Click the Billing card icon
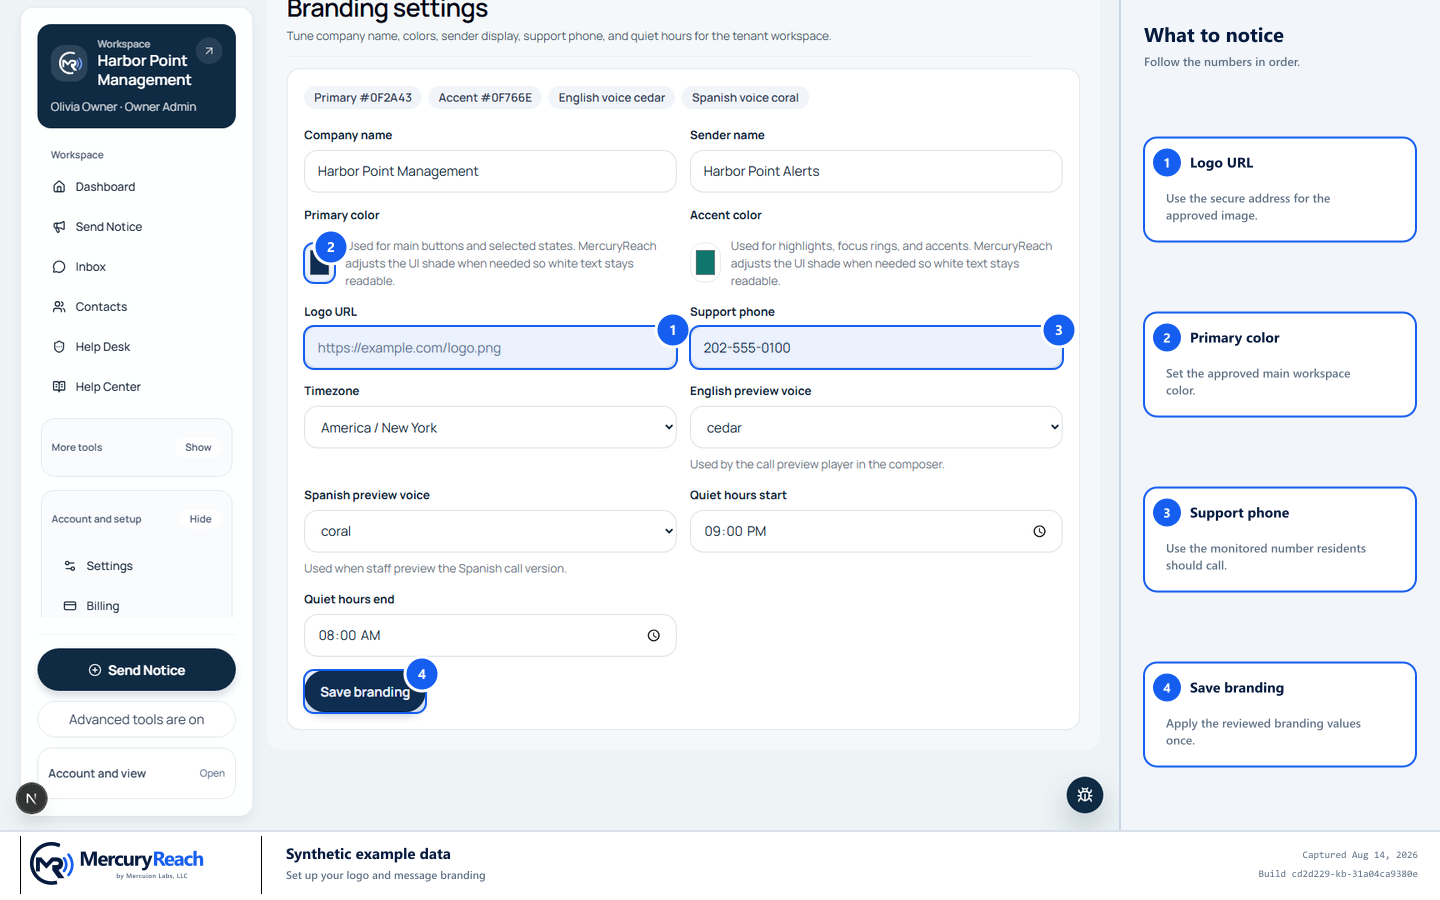Screen dimensions: 1440x900 (70, 606)
